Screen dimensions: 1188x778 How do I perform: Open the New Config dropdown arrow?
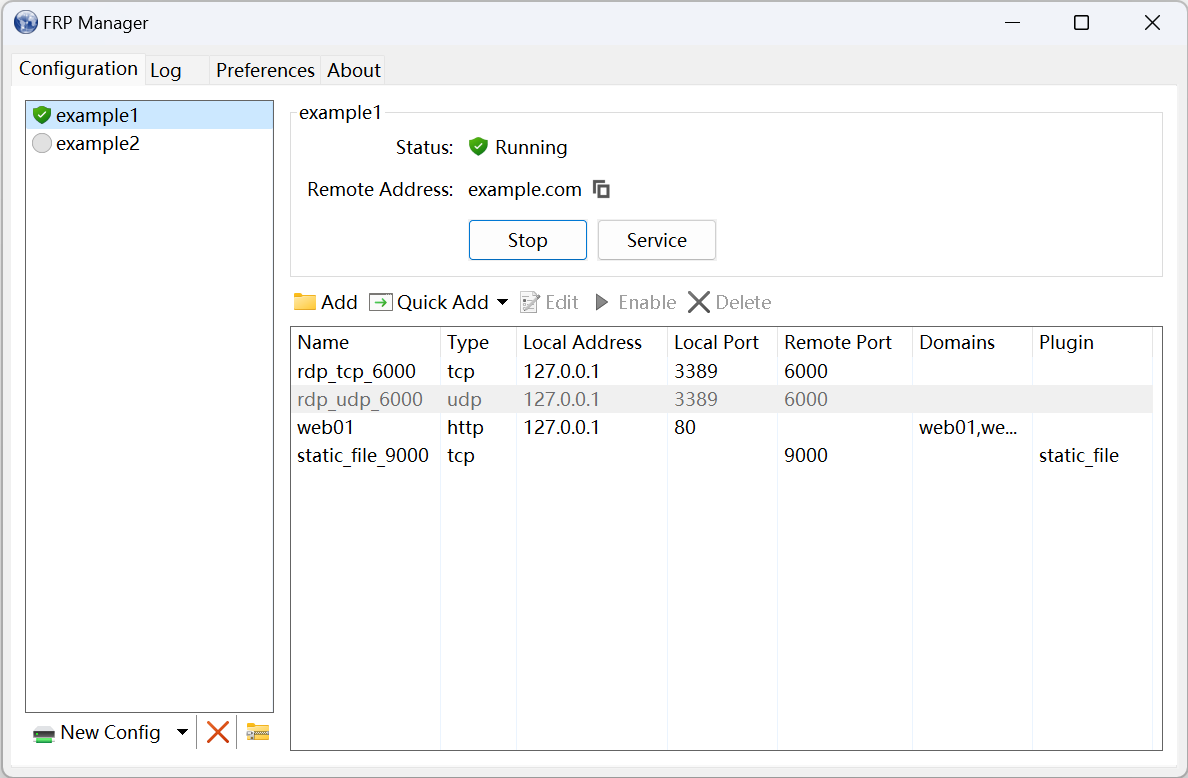click(x=182, y=732)
